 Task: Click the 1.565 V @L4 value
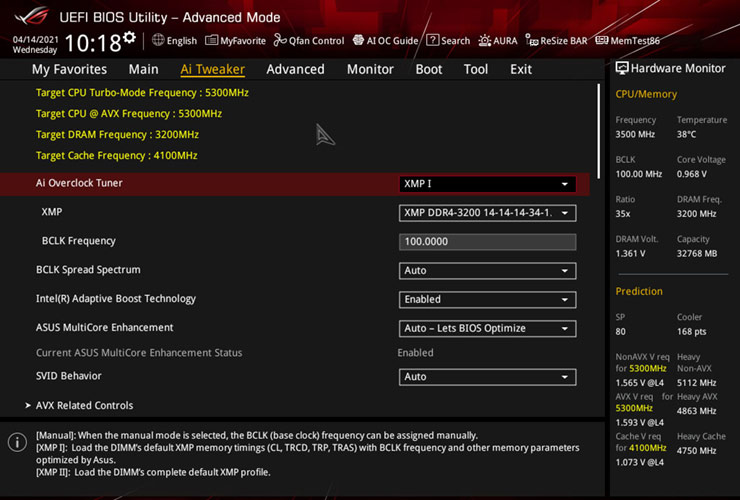pyautogui.click(x=639, y=382)
